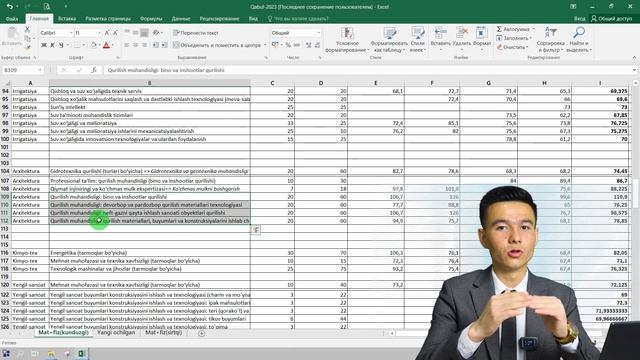
Task: Click the Excel icon in the taskbar
Action: tap(81, 354)
